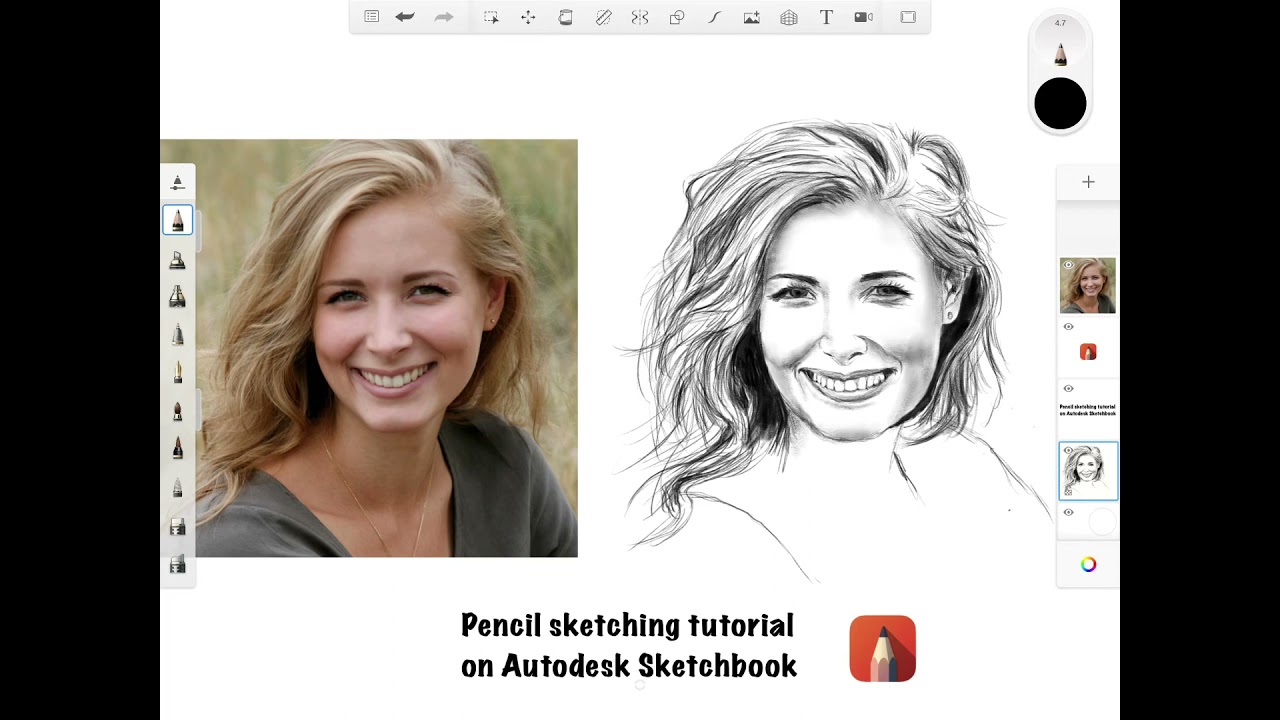Select the paint bucket Fill tool
Image resolution: width=1280 pixels, height=720 pixels.
point(565,17)
